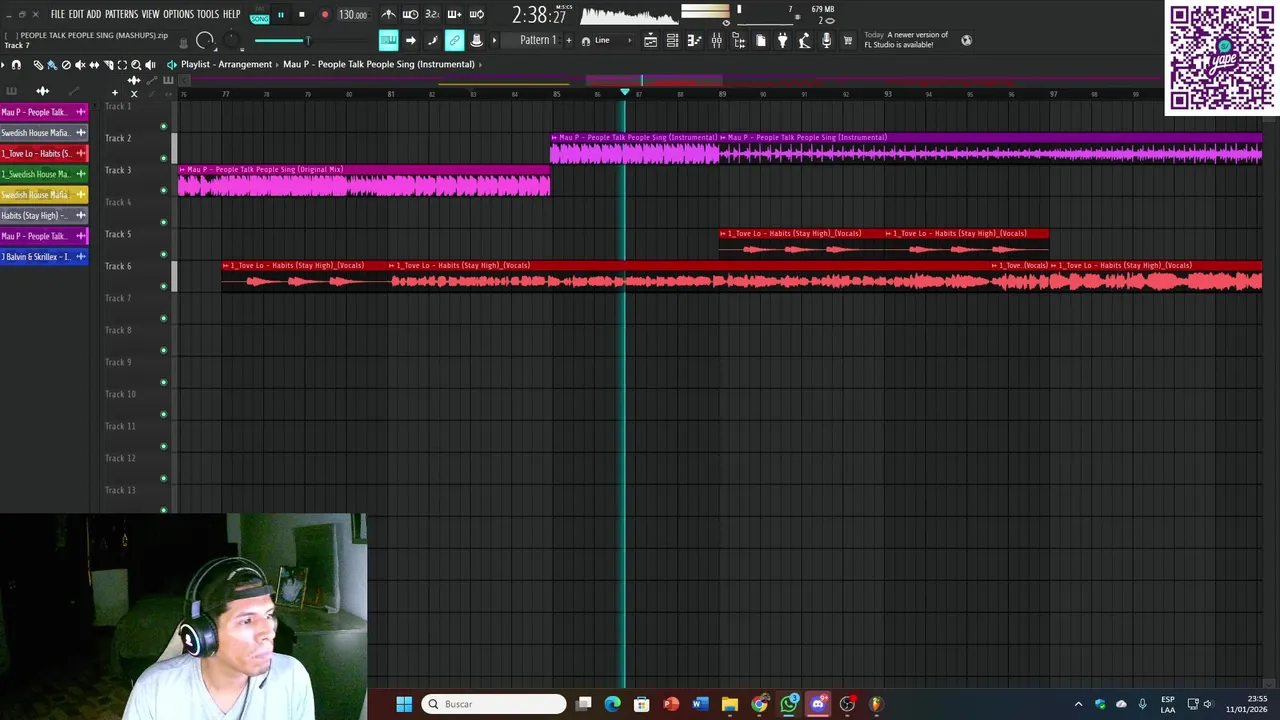Select the draw pencil tool
The image size is (1280, 720).
tap(38, 64)
